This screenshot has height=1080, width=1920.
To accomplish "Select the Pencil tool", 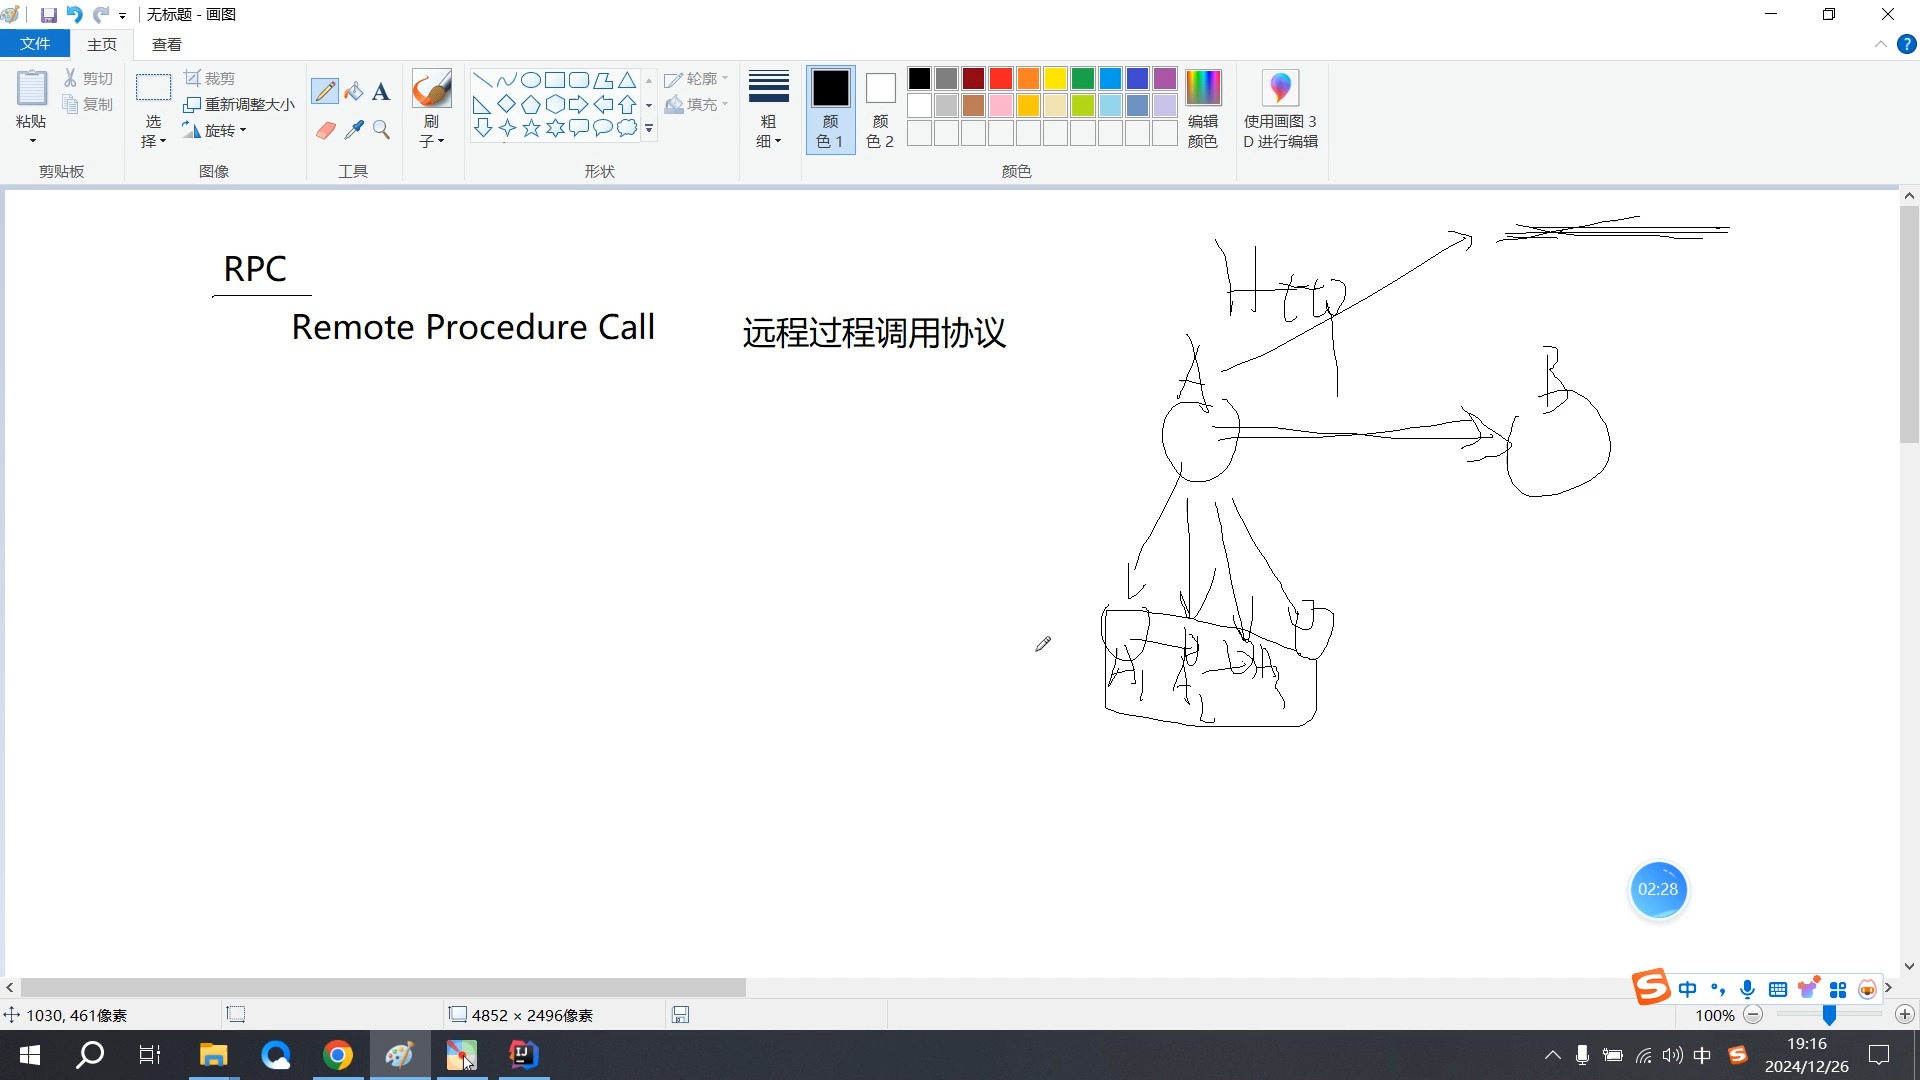I will (x=324, y=91).
